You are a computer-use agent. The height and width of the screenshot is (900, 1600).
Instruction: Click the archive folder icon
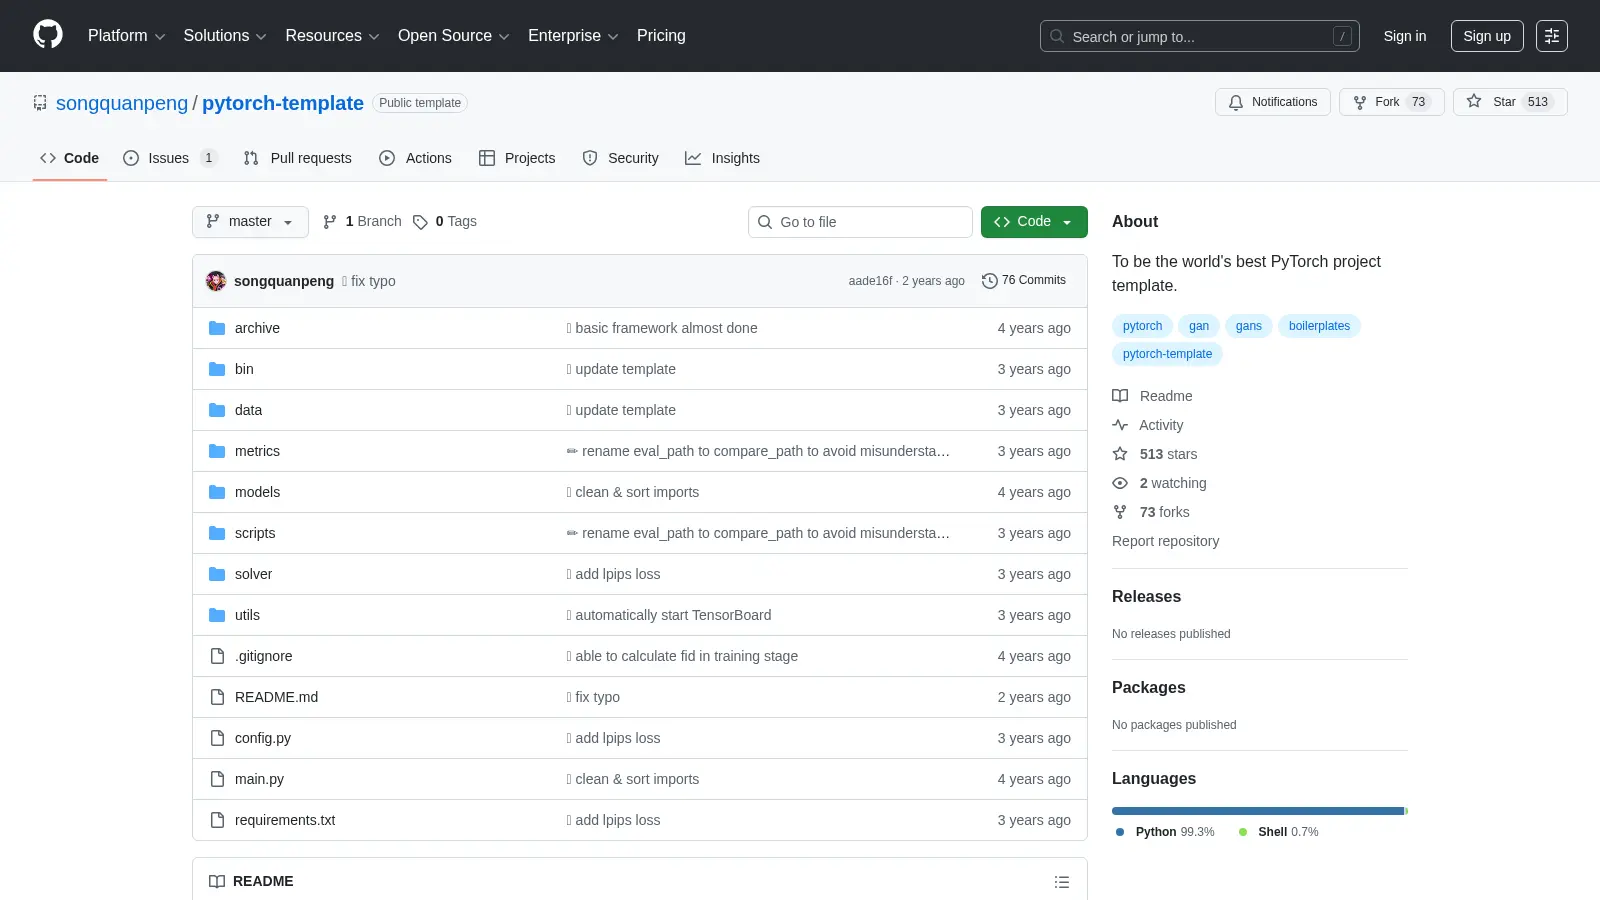(217, 328)
